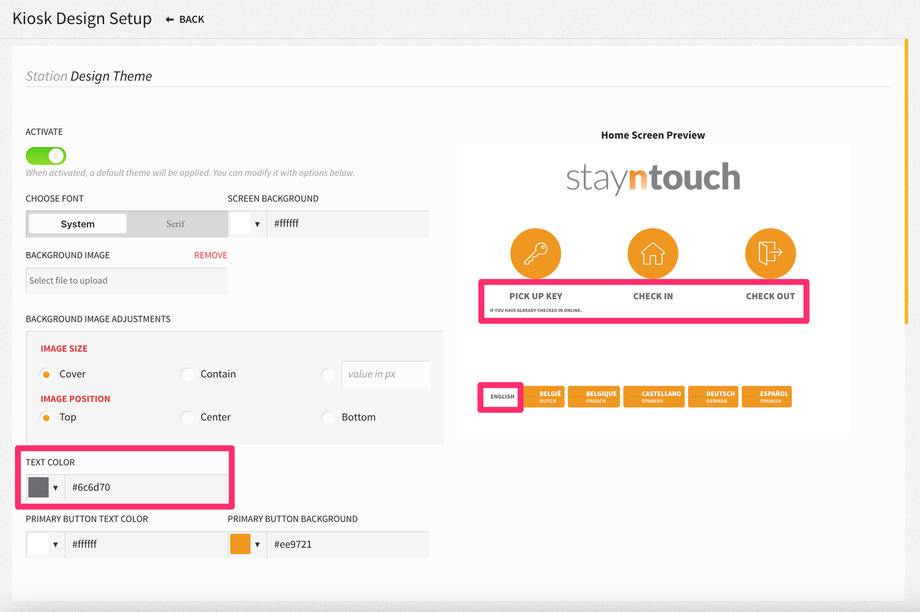Select the System font option
Viewport: 920px width, 612px height.
[x=77, y=224]
